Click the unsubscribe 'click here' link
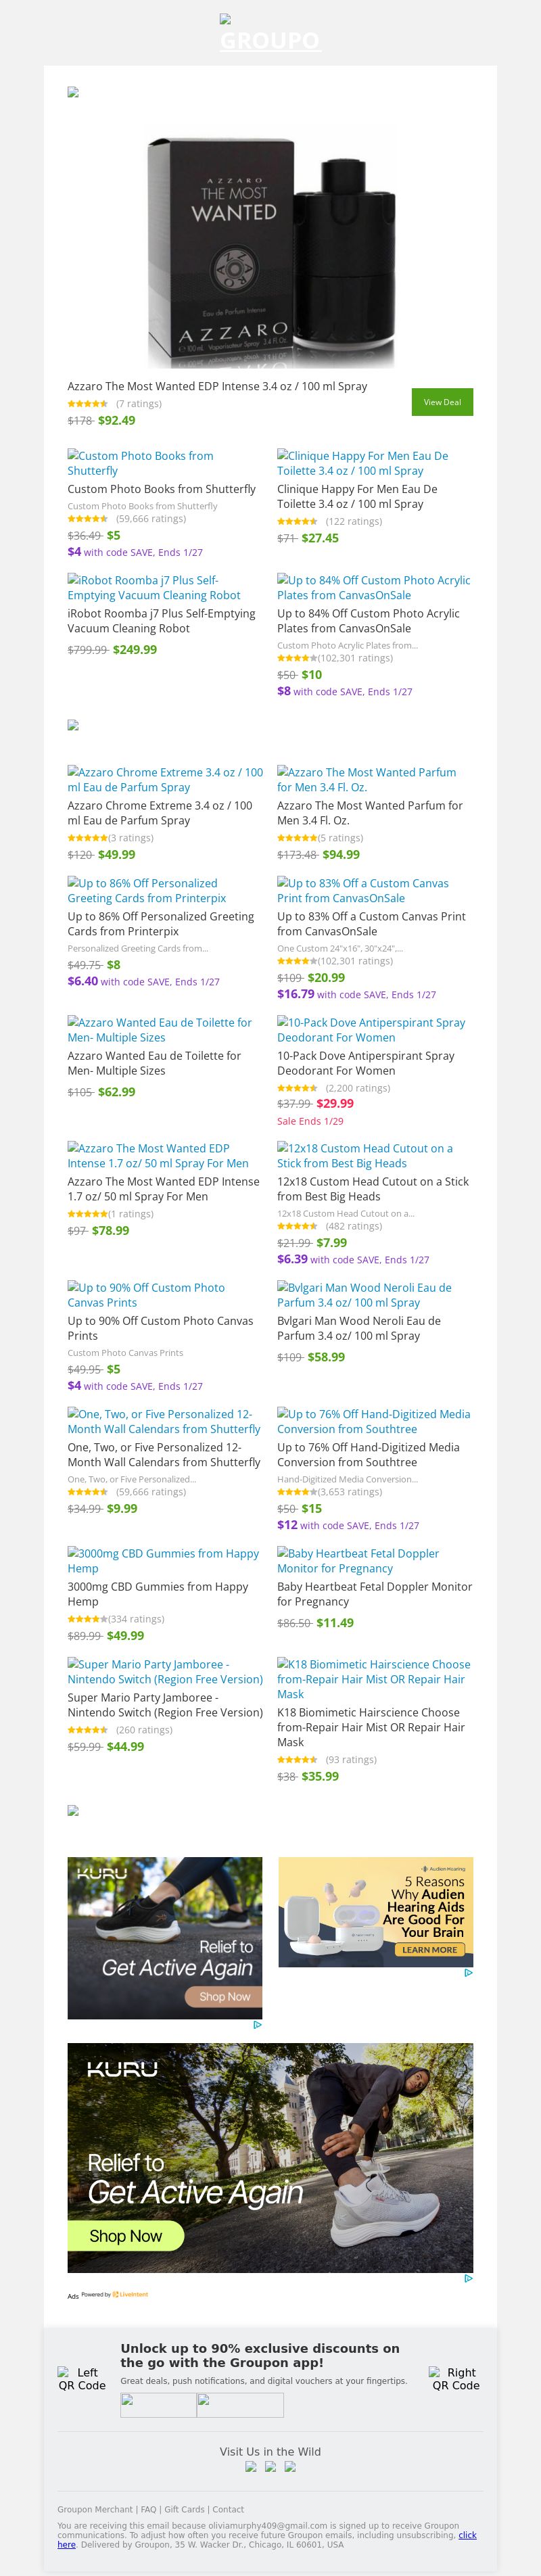 [x=467, y=2535]
